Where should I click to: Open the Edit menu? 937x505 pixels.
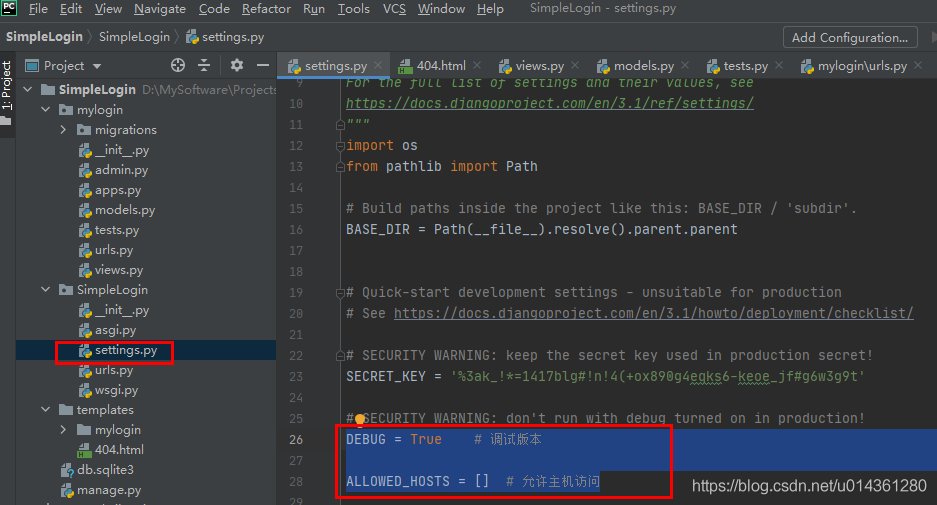[71, 9]
